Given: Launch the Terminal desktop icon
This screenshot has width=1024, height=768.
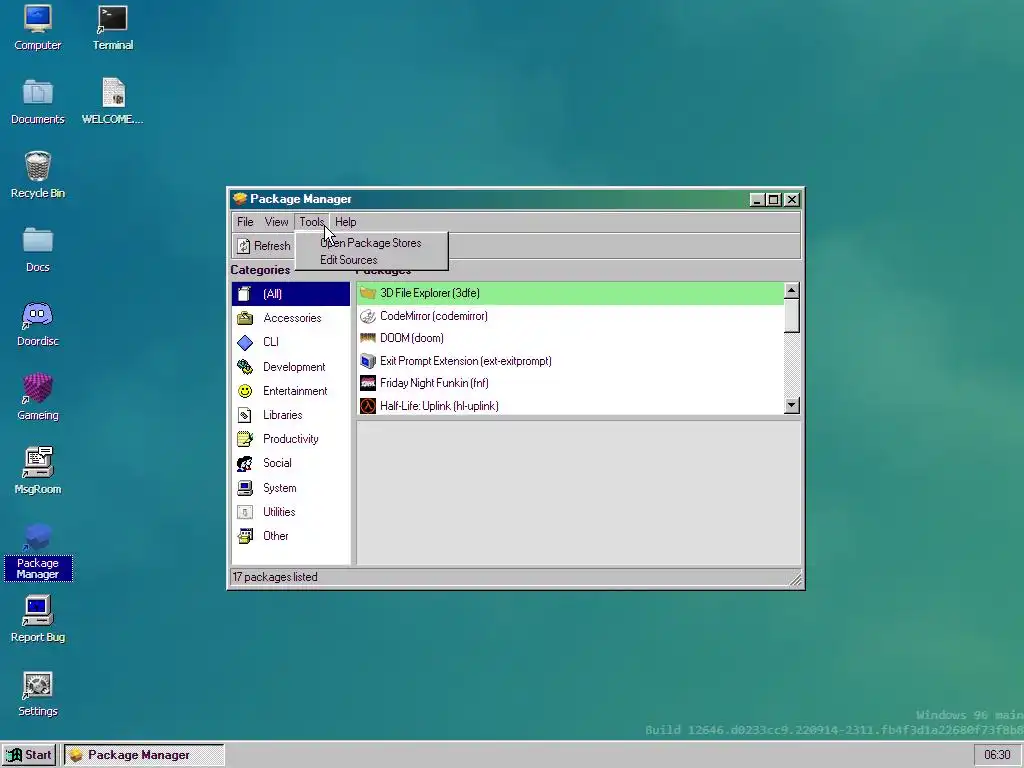Looking at the screenshot, I should pos(112,27).
